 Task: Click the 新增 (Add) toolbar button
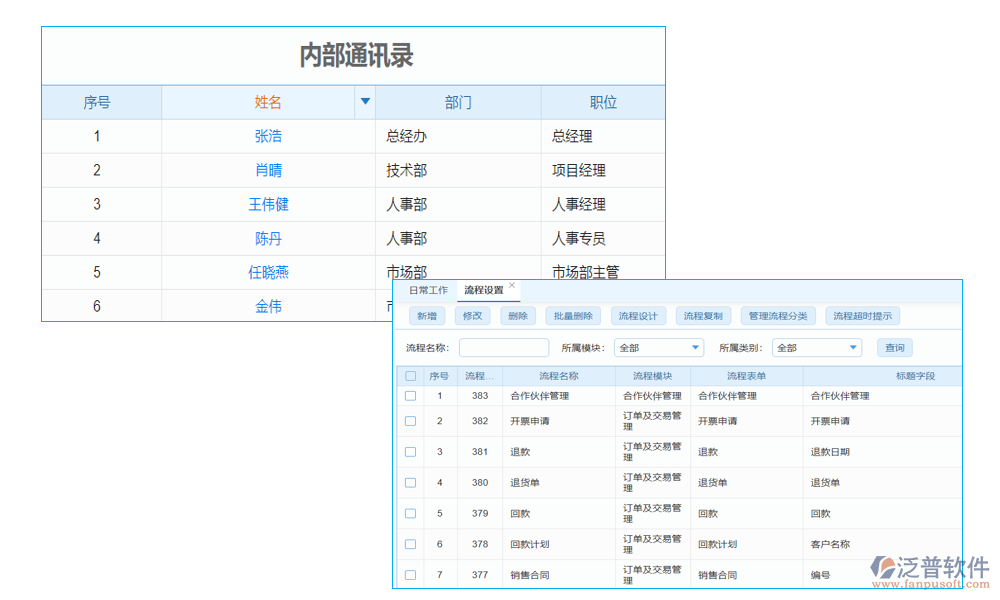(x=426, y=315)
